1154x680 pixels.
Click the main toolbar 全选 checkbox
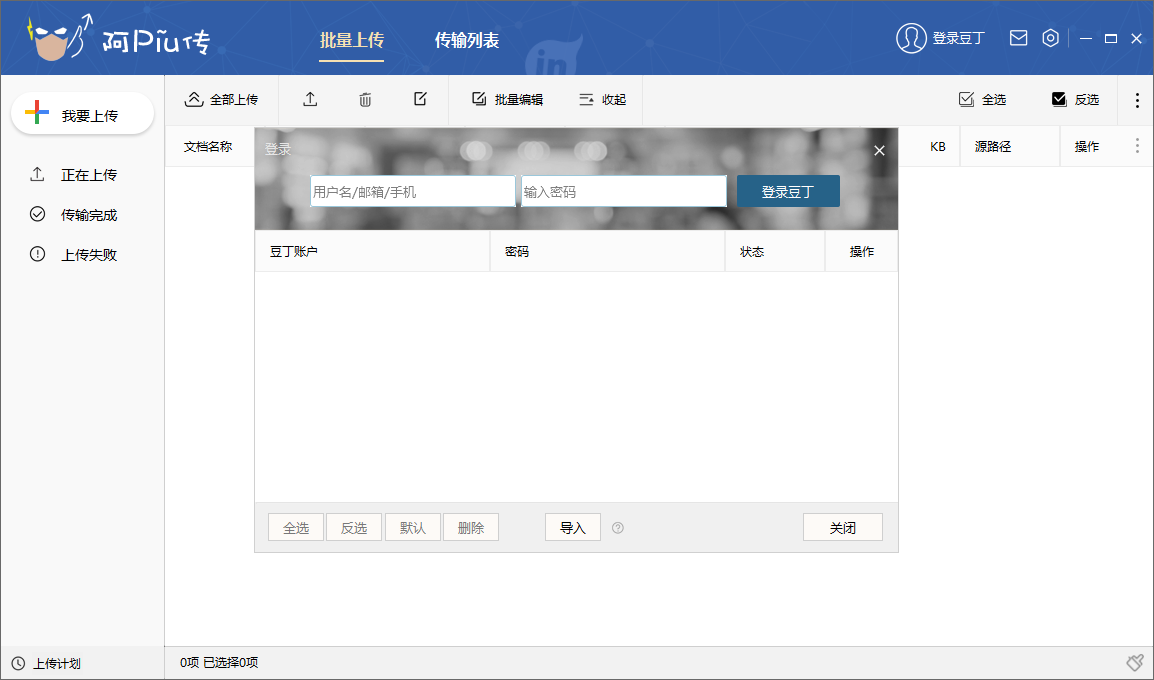(x=982, y=99)
